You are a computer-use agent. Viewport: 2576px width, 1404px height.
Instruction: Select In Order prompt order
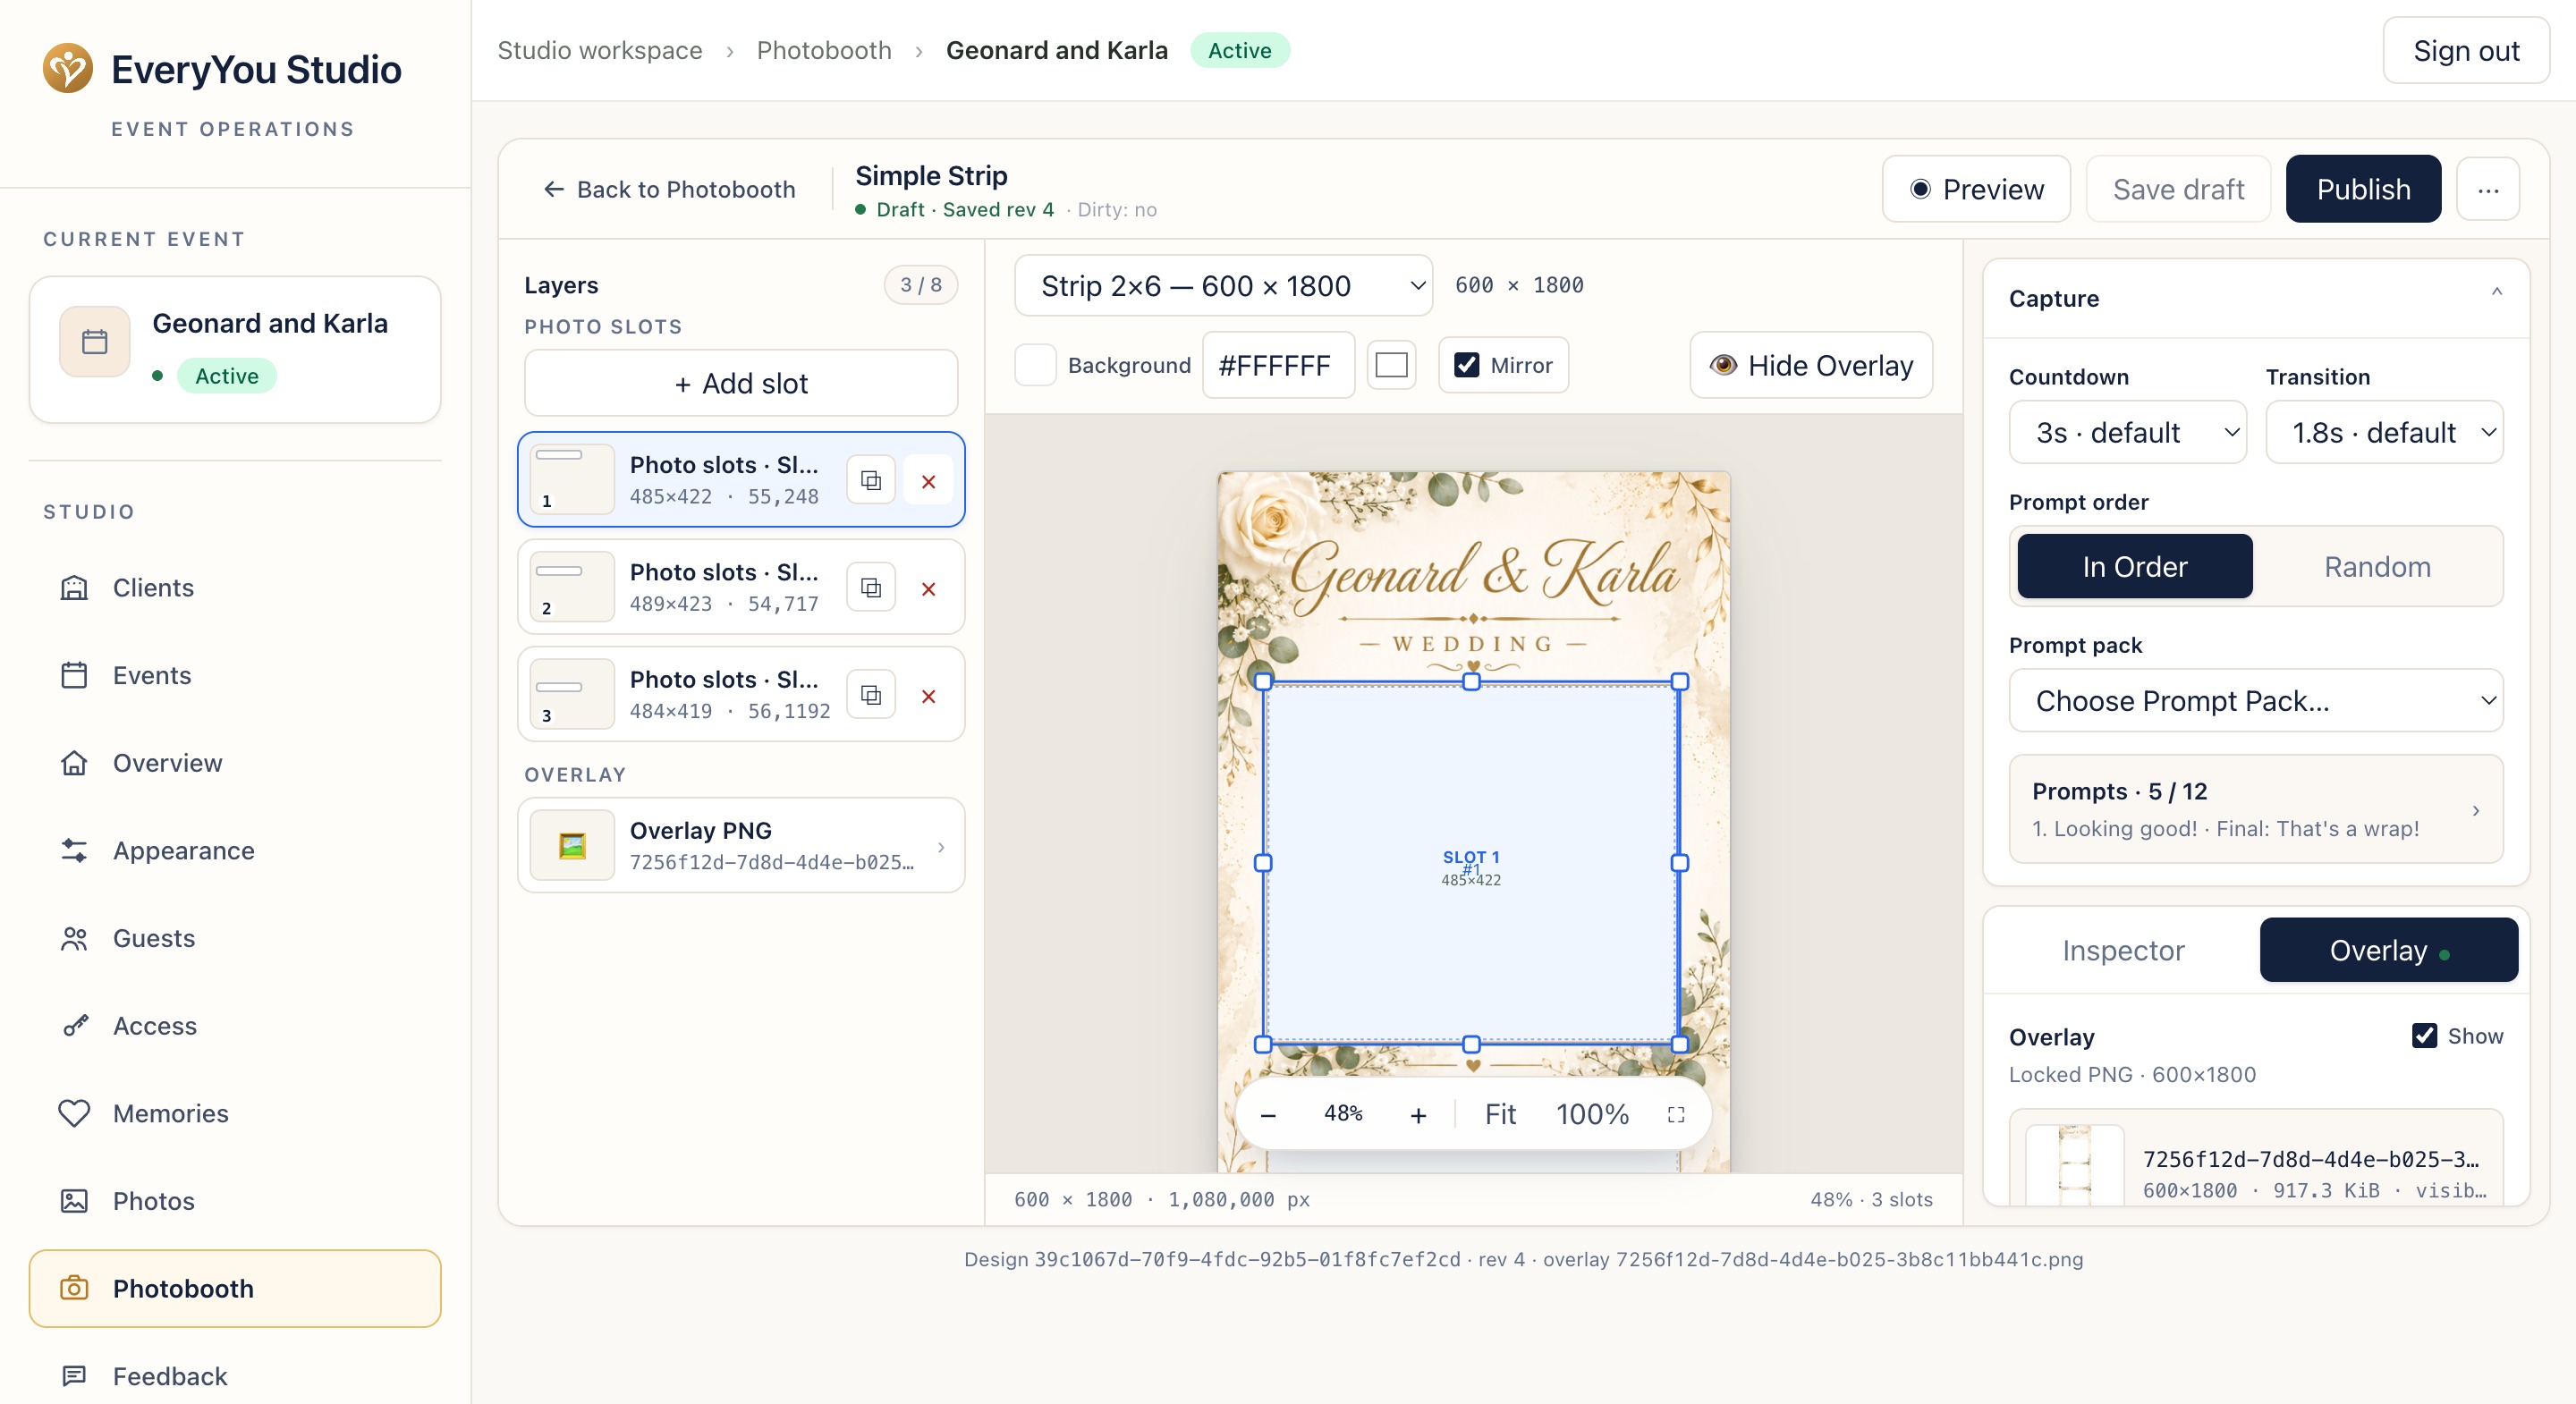2135,567
